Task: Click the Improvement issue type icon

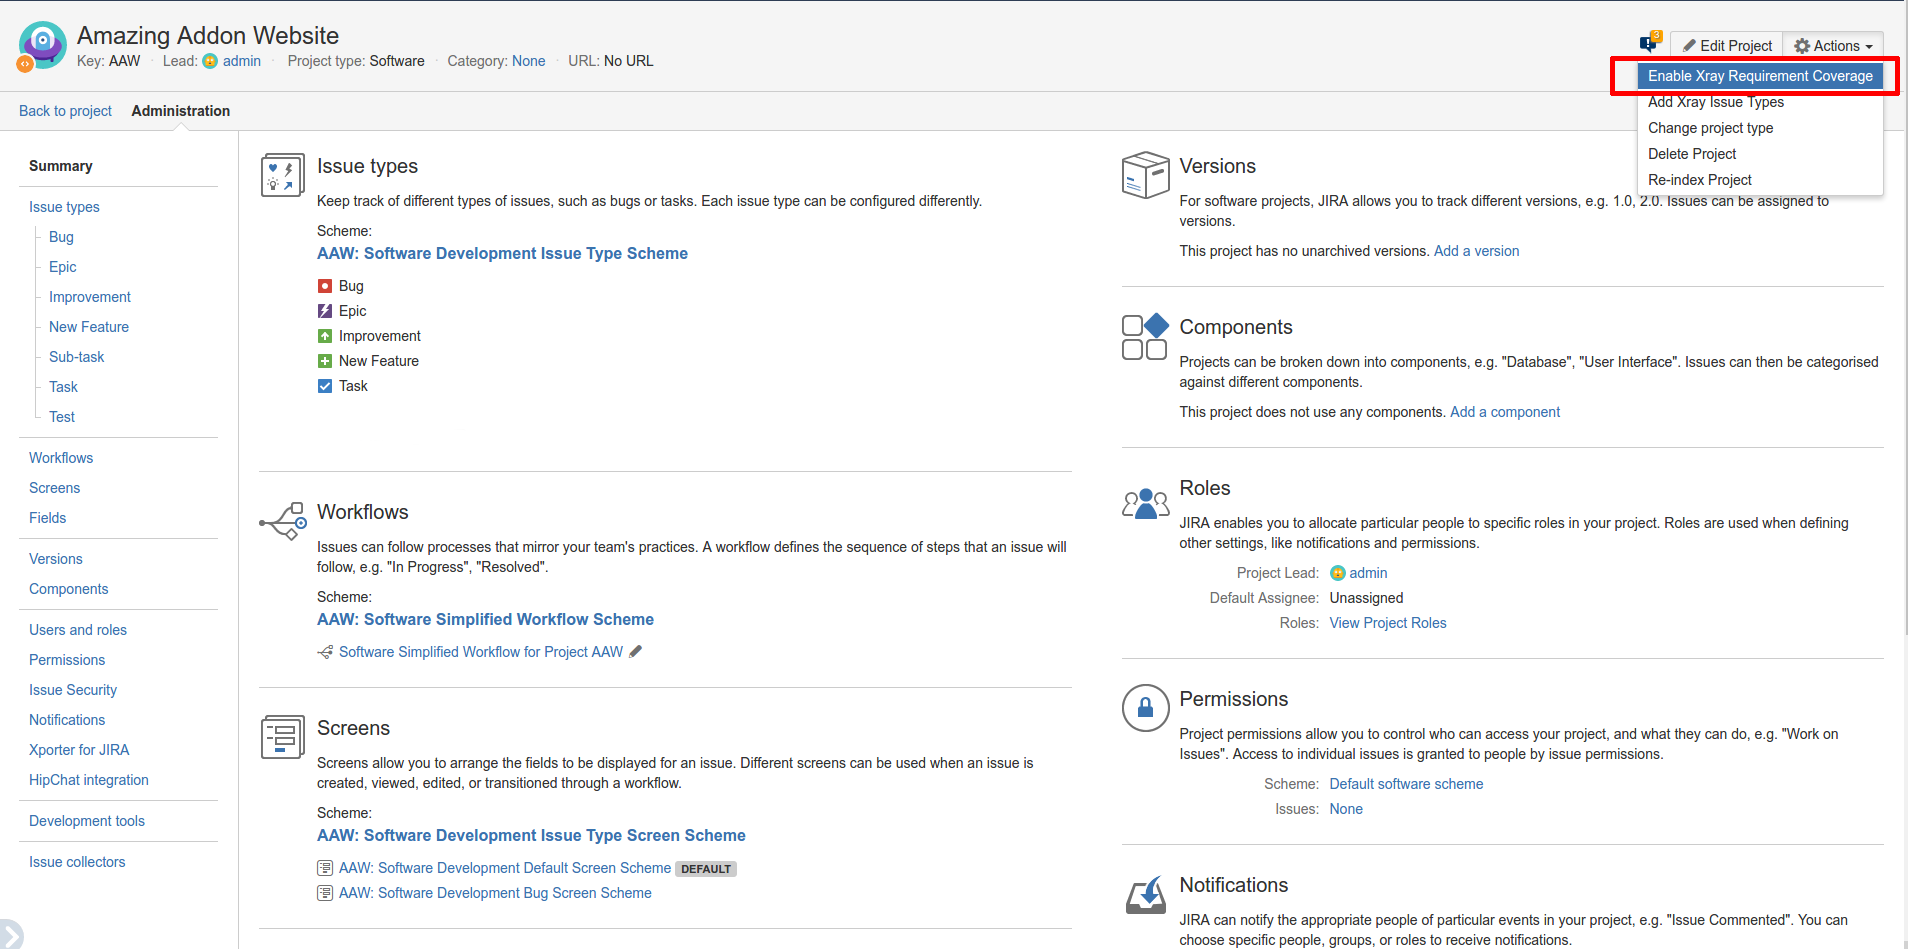Action: tap(325, 336)
